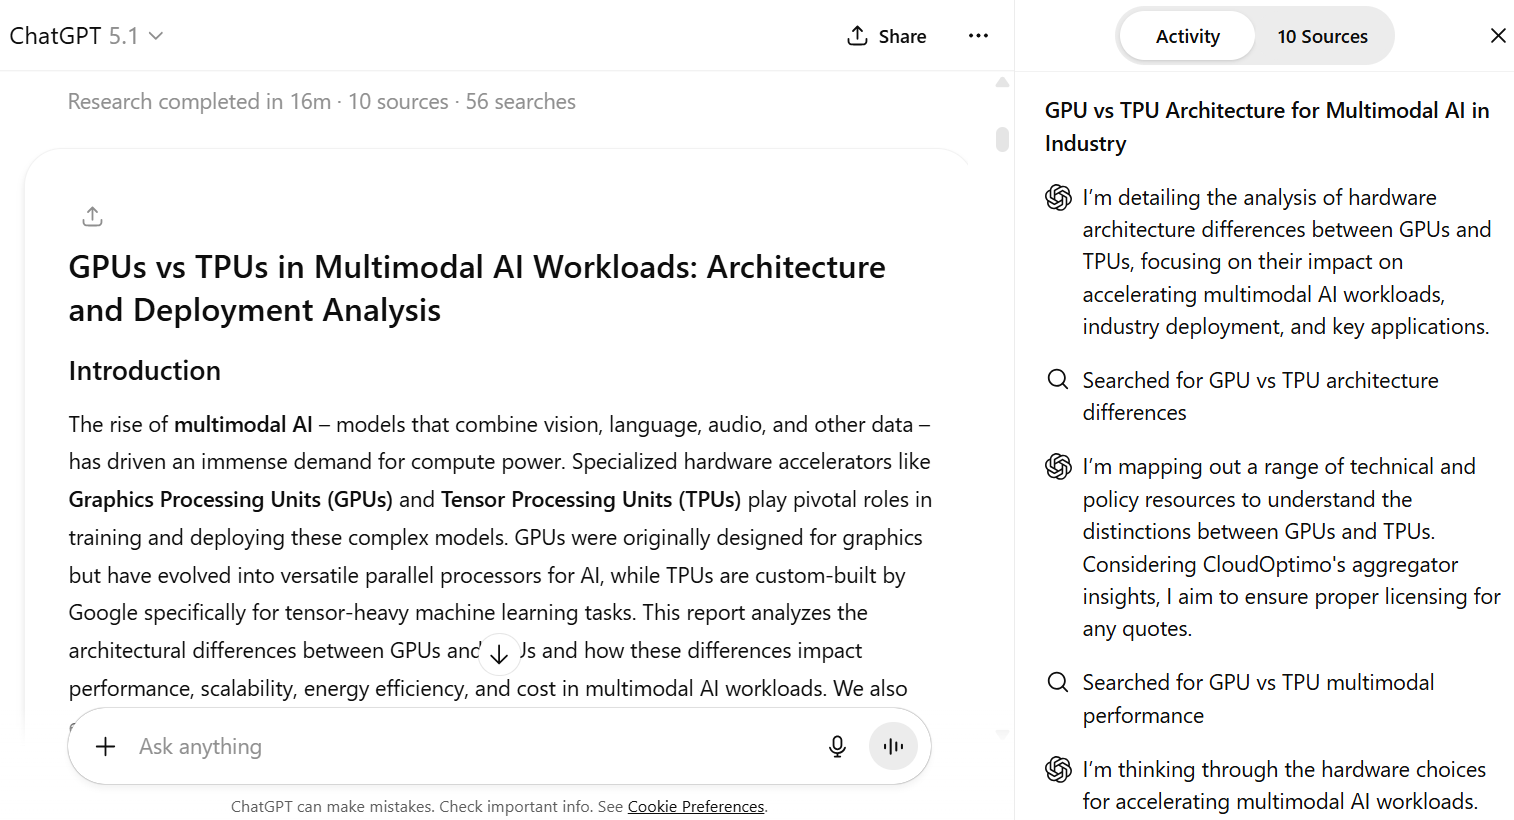This screenshot has width=1514, height=820.
Task: Switch to the Activity tab
Action: tap(1187, 37)
